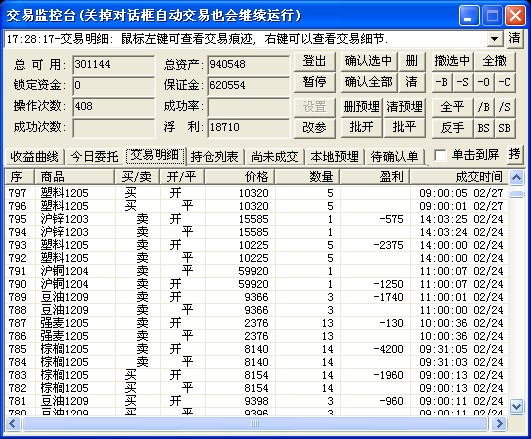Click the 清 button next to 确认全部
The width and height of the screenshot is (531, 439).
coord(411,82)
